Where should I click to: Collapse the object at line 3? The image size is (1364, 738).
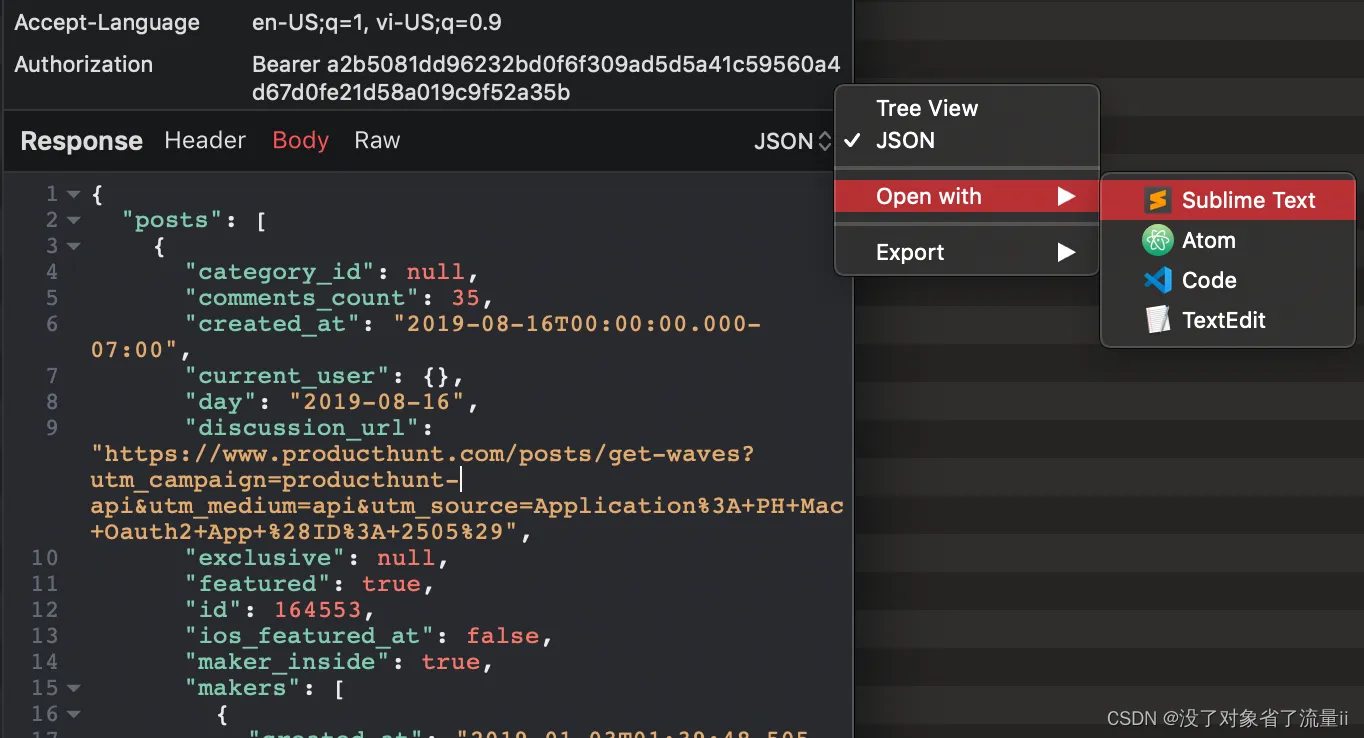point(73,246)
